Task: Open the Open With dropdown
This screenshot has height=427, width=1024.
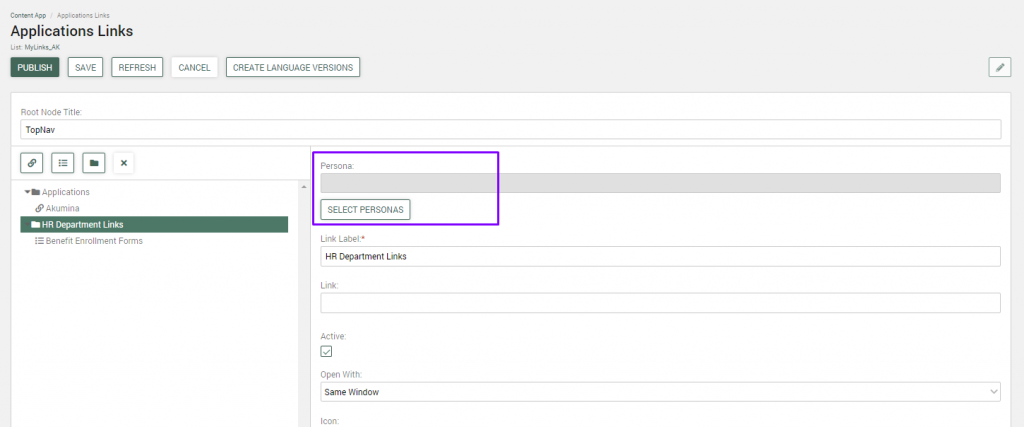Action: click(x=660, y=392)
